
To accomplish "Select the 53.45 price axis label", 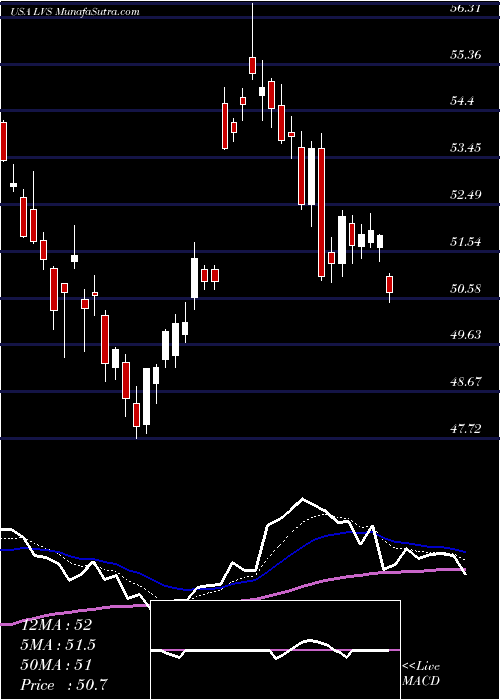I will tap(466, 148).
